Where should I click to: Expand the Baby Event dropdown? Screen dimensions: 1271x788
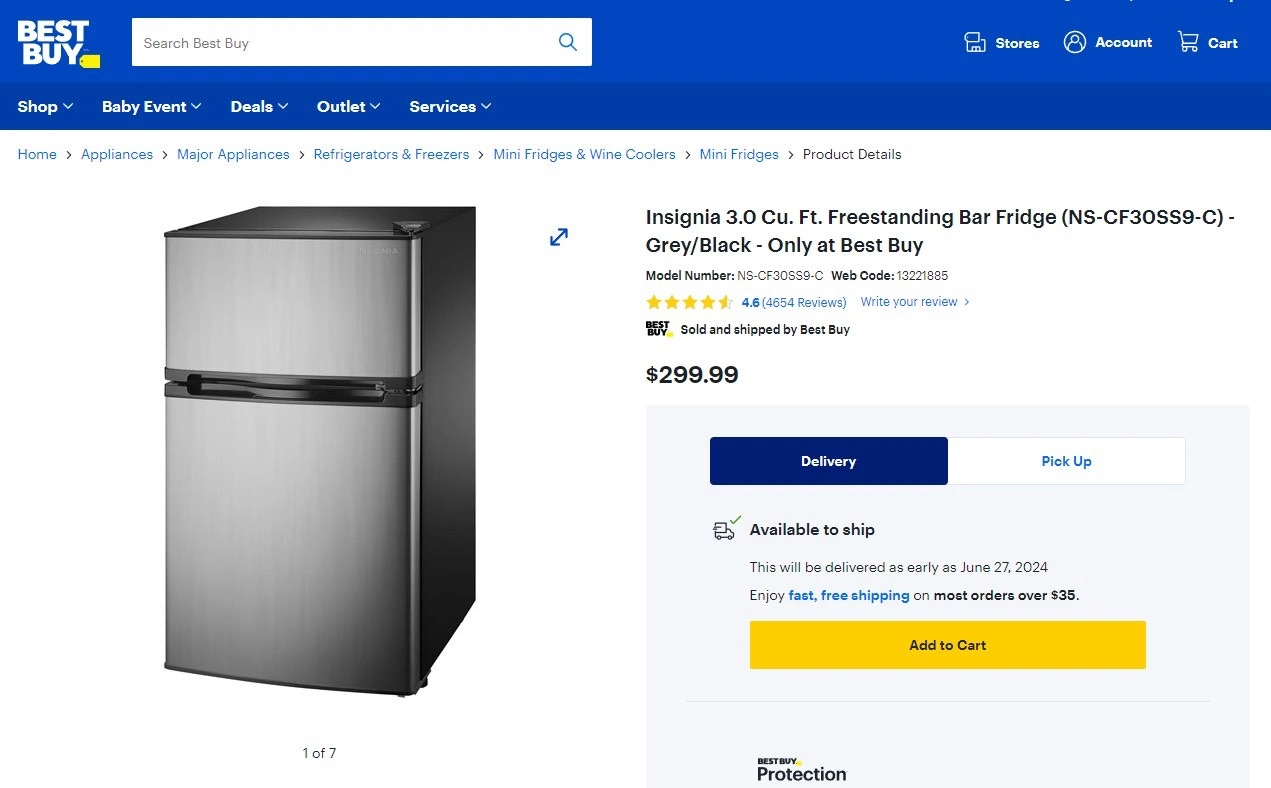point(151,106)
